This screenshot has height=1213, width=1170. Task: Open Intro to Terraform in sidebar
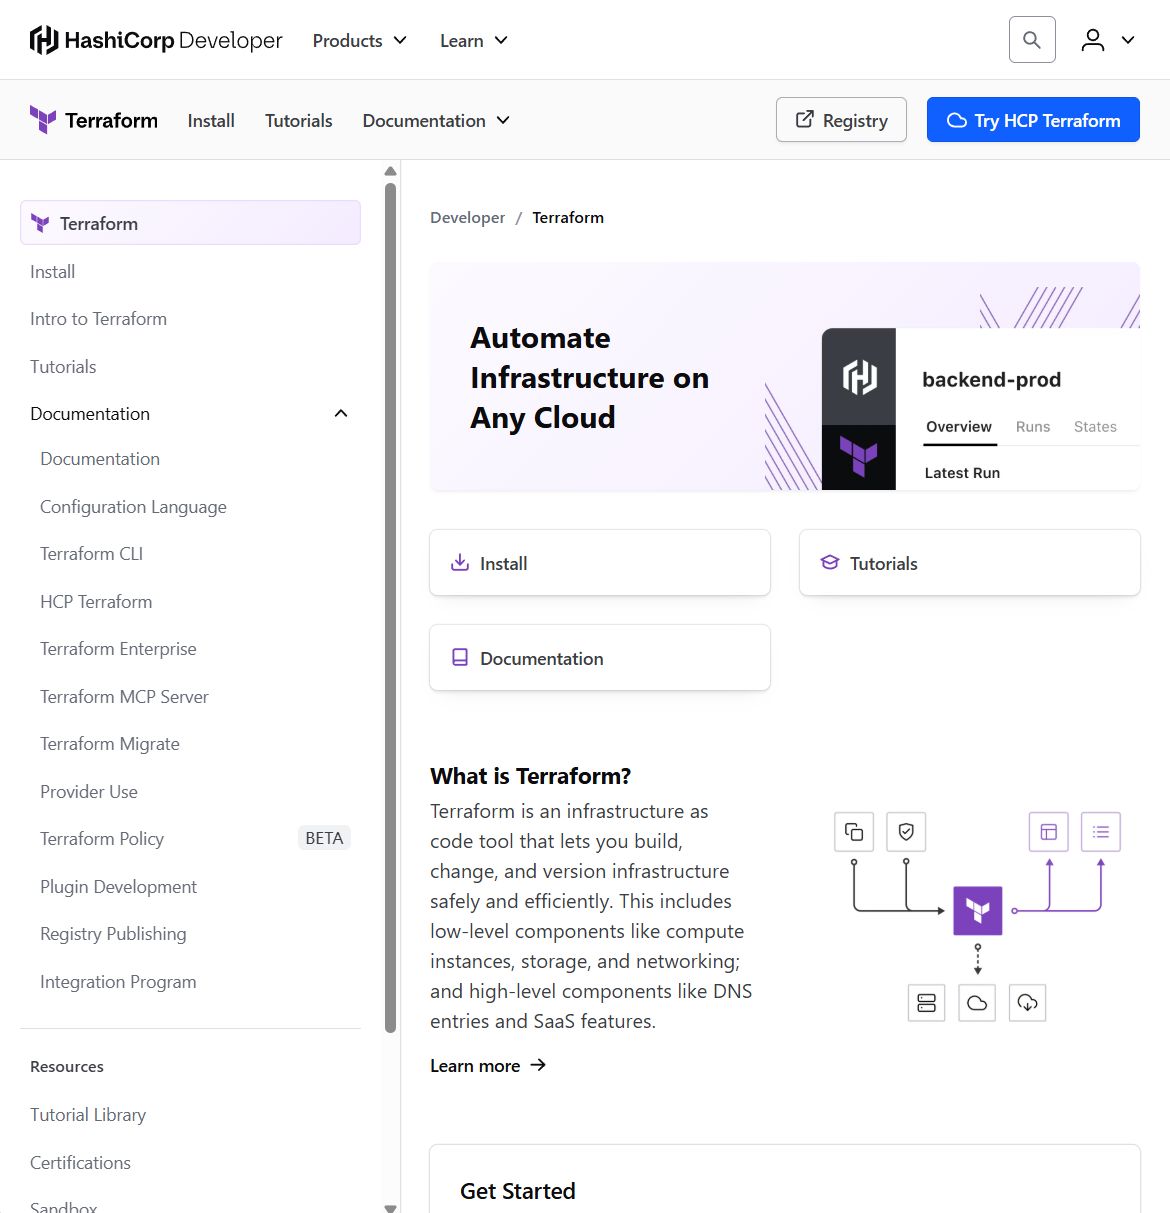[98, 319]
